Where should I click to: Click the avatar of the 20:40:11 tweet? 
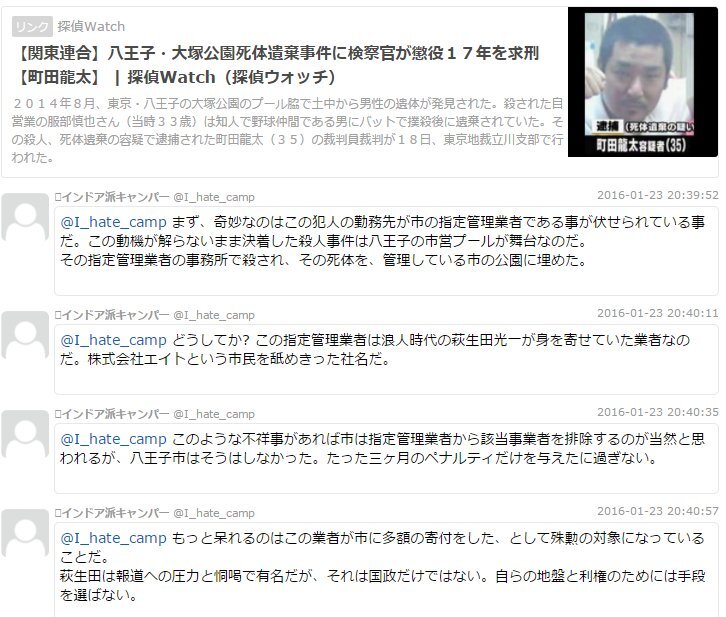pyautogui.click(x=25, y=336)
